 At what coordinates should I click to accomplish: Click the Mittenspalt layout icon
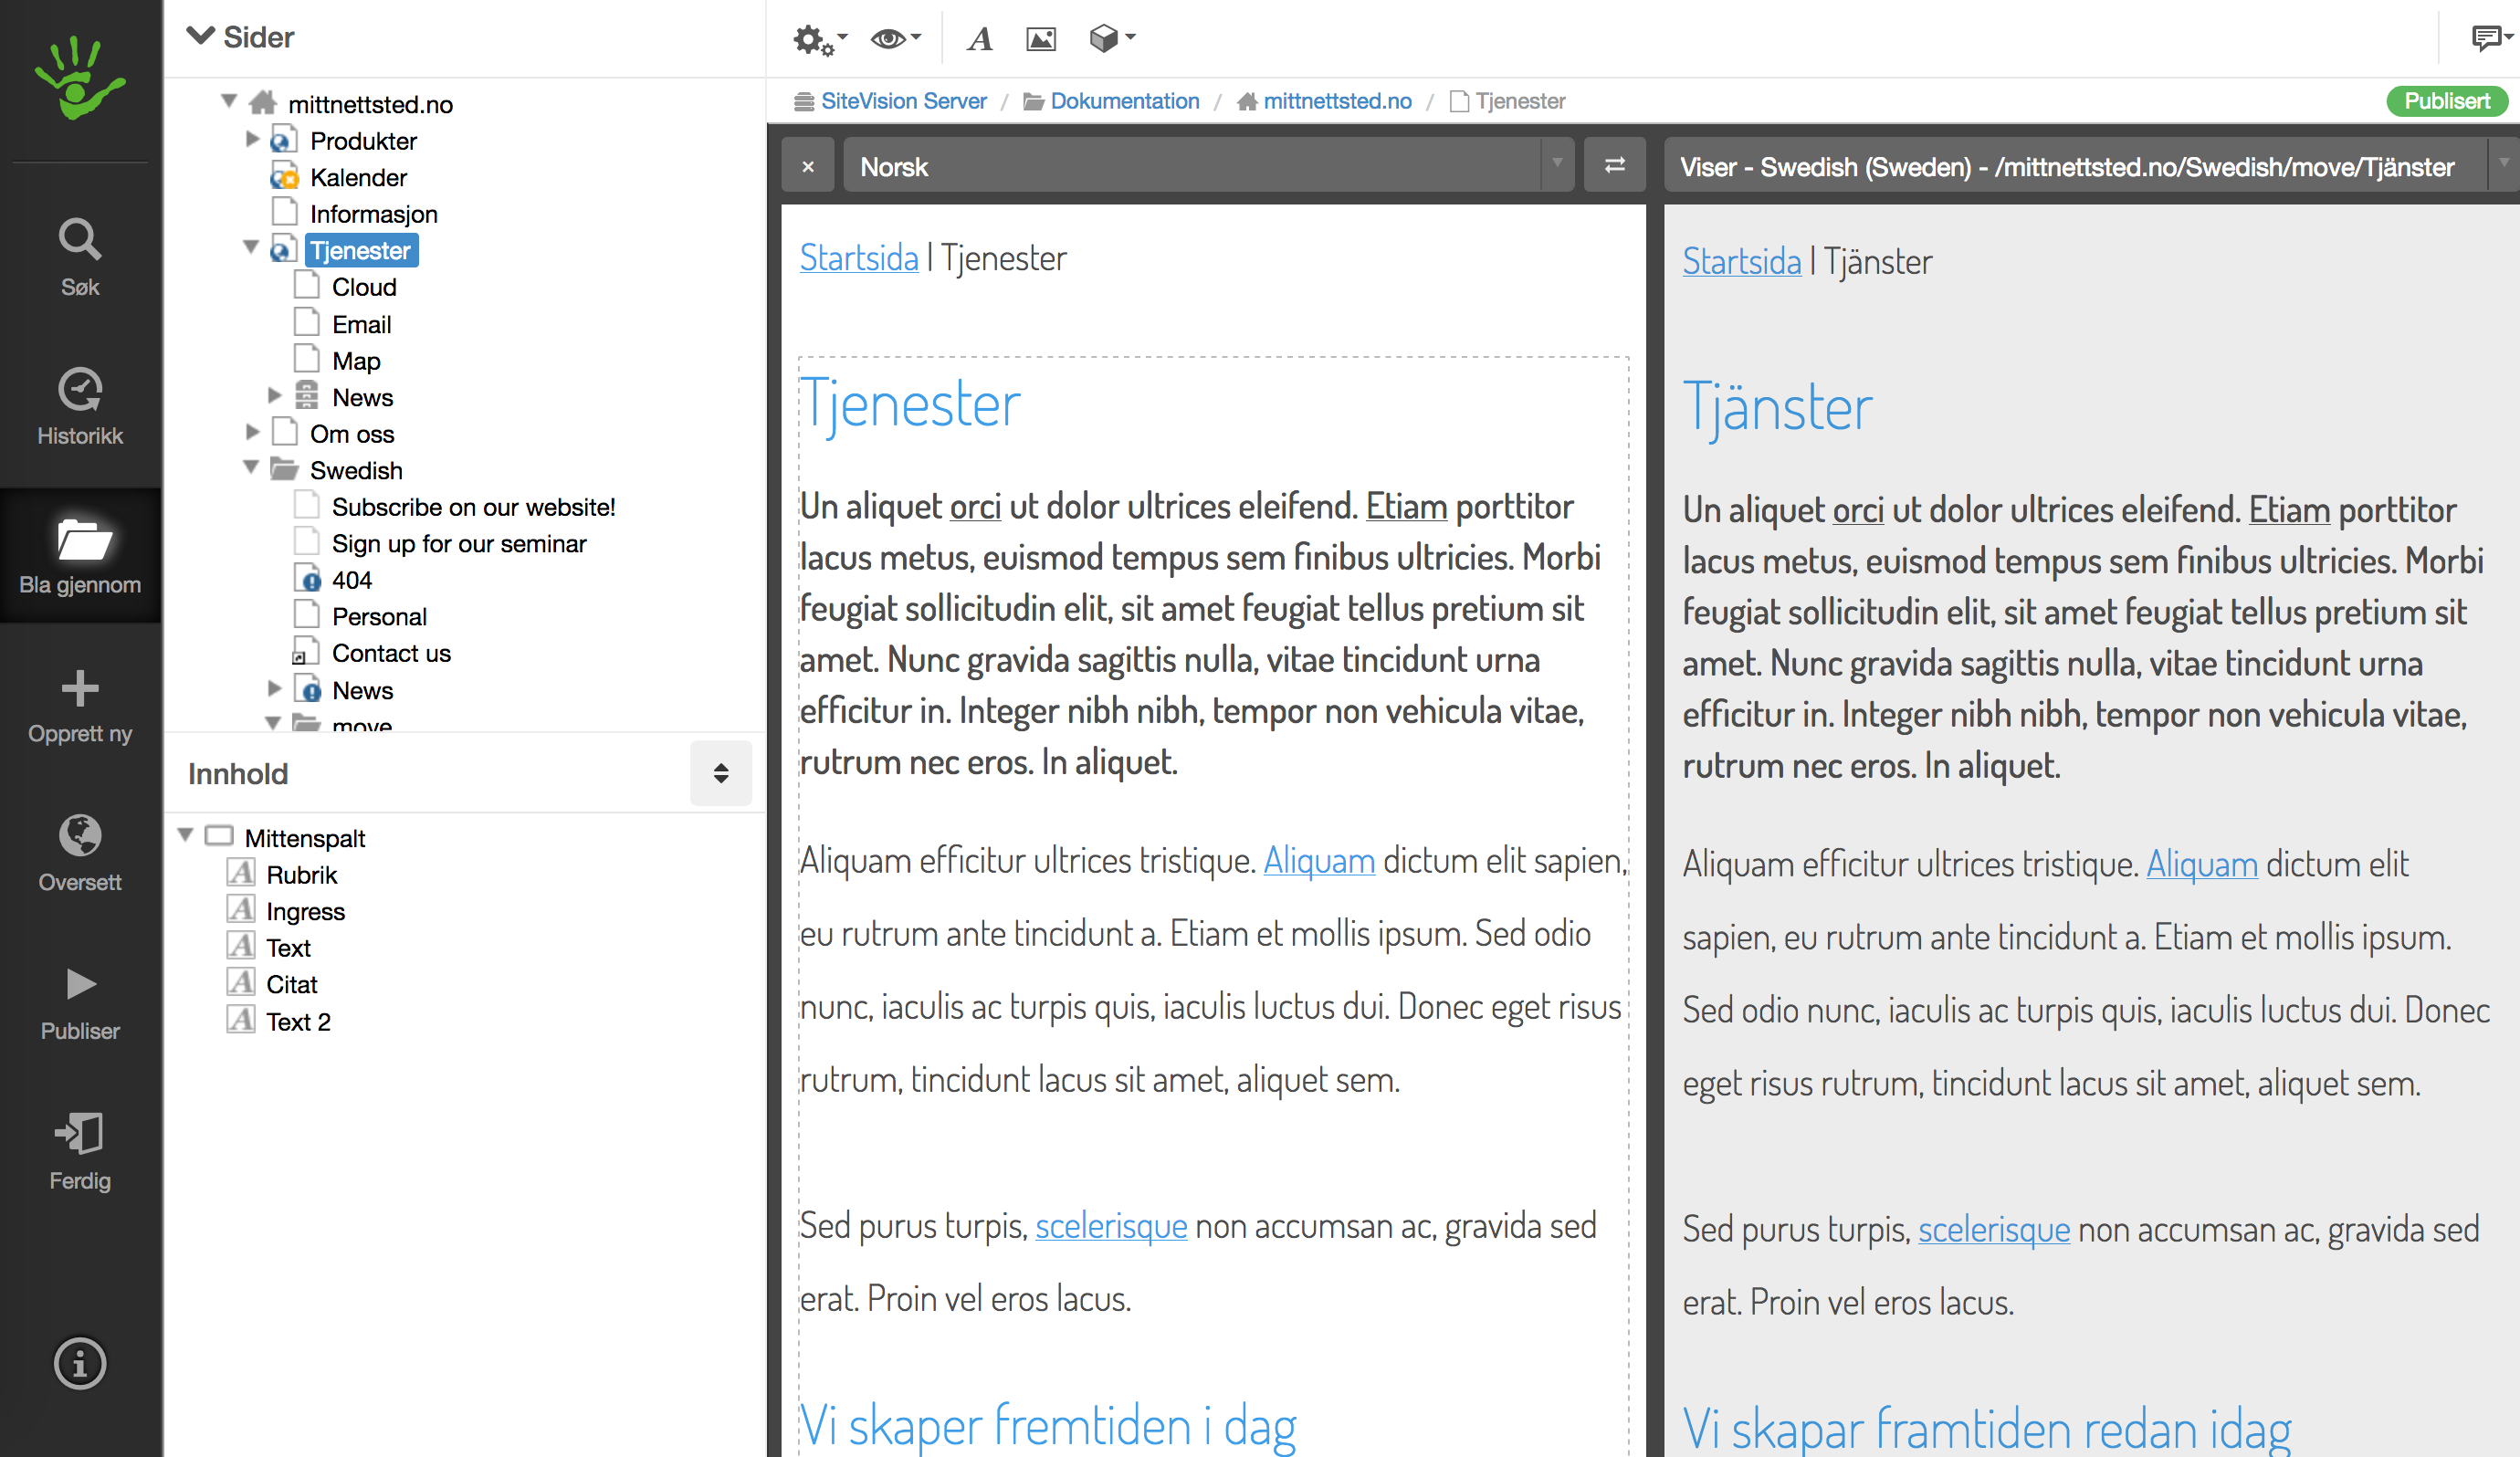tap(218, 836)
